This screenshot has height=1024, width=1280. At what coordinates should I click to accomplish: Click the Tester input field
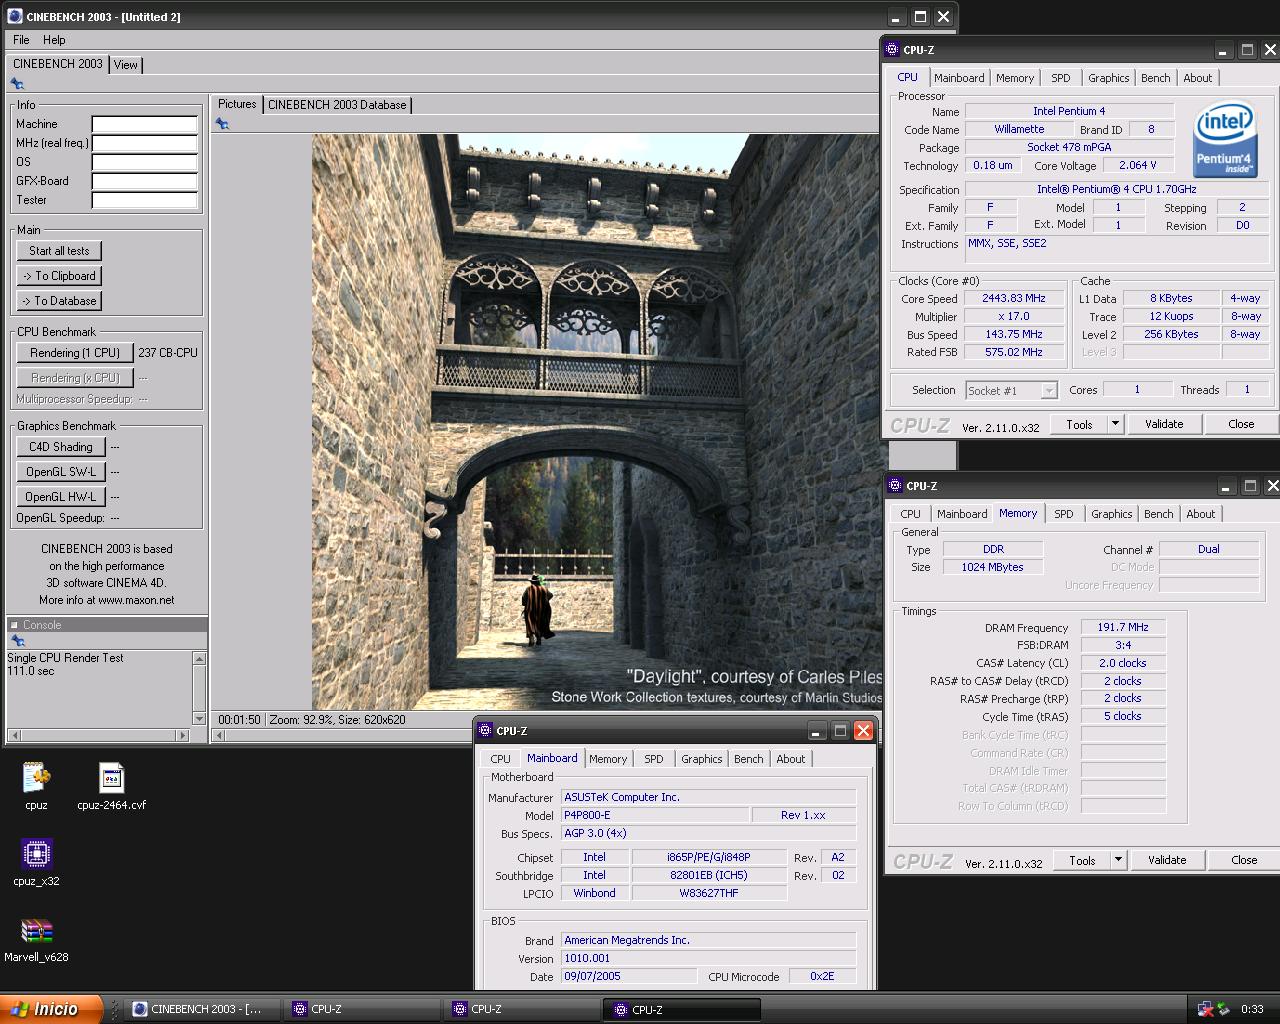tap(145, 200)
